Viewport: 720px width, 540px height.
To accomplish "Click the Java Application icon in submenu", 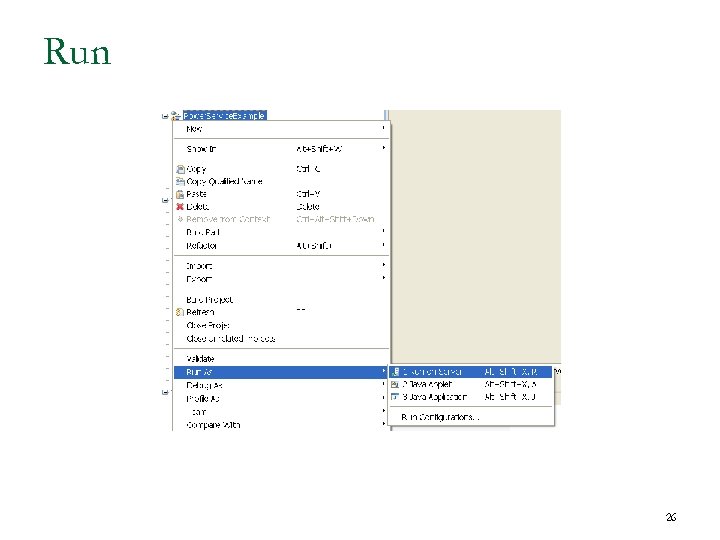I will [x=395, y=397].
